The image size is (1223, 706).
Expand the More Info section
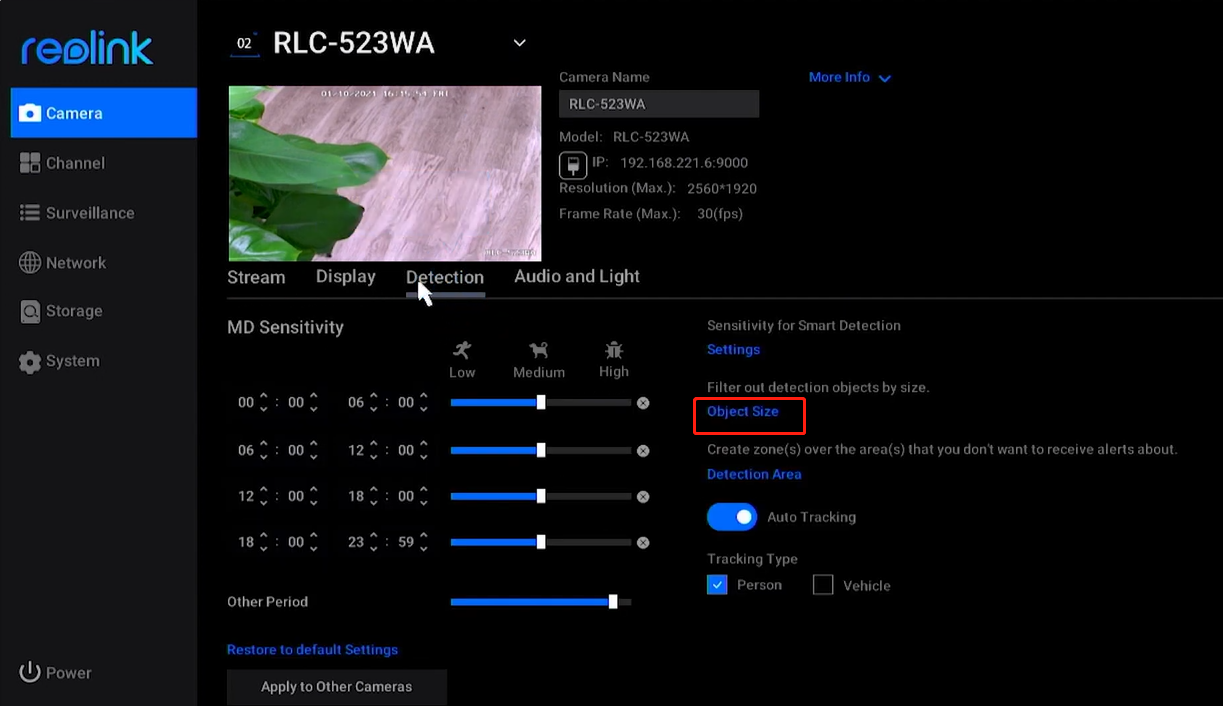pos(849,77)
